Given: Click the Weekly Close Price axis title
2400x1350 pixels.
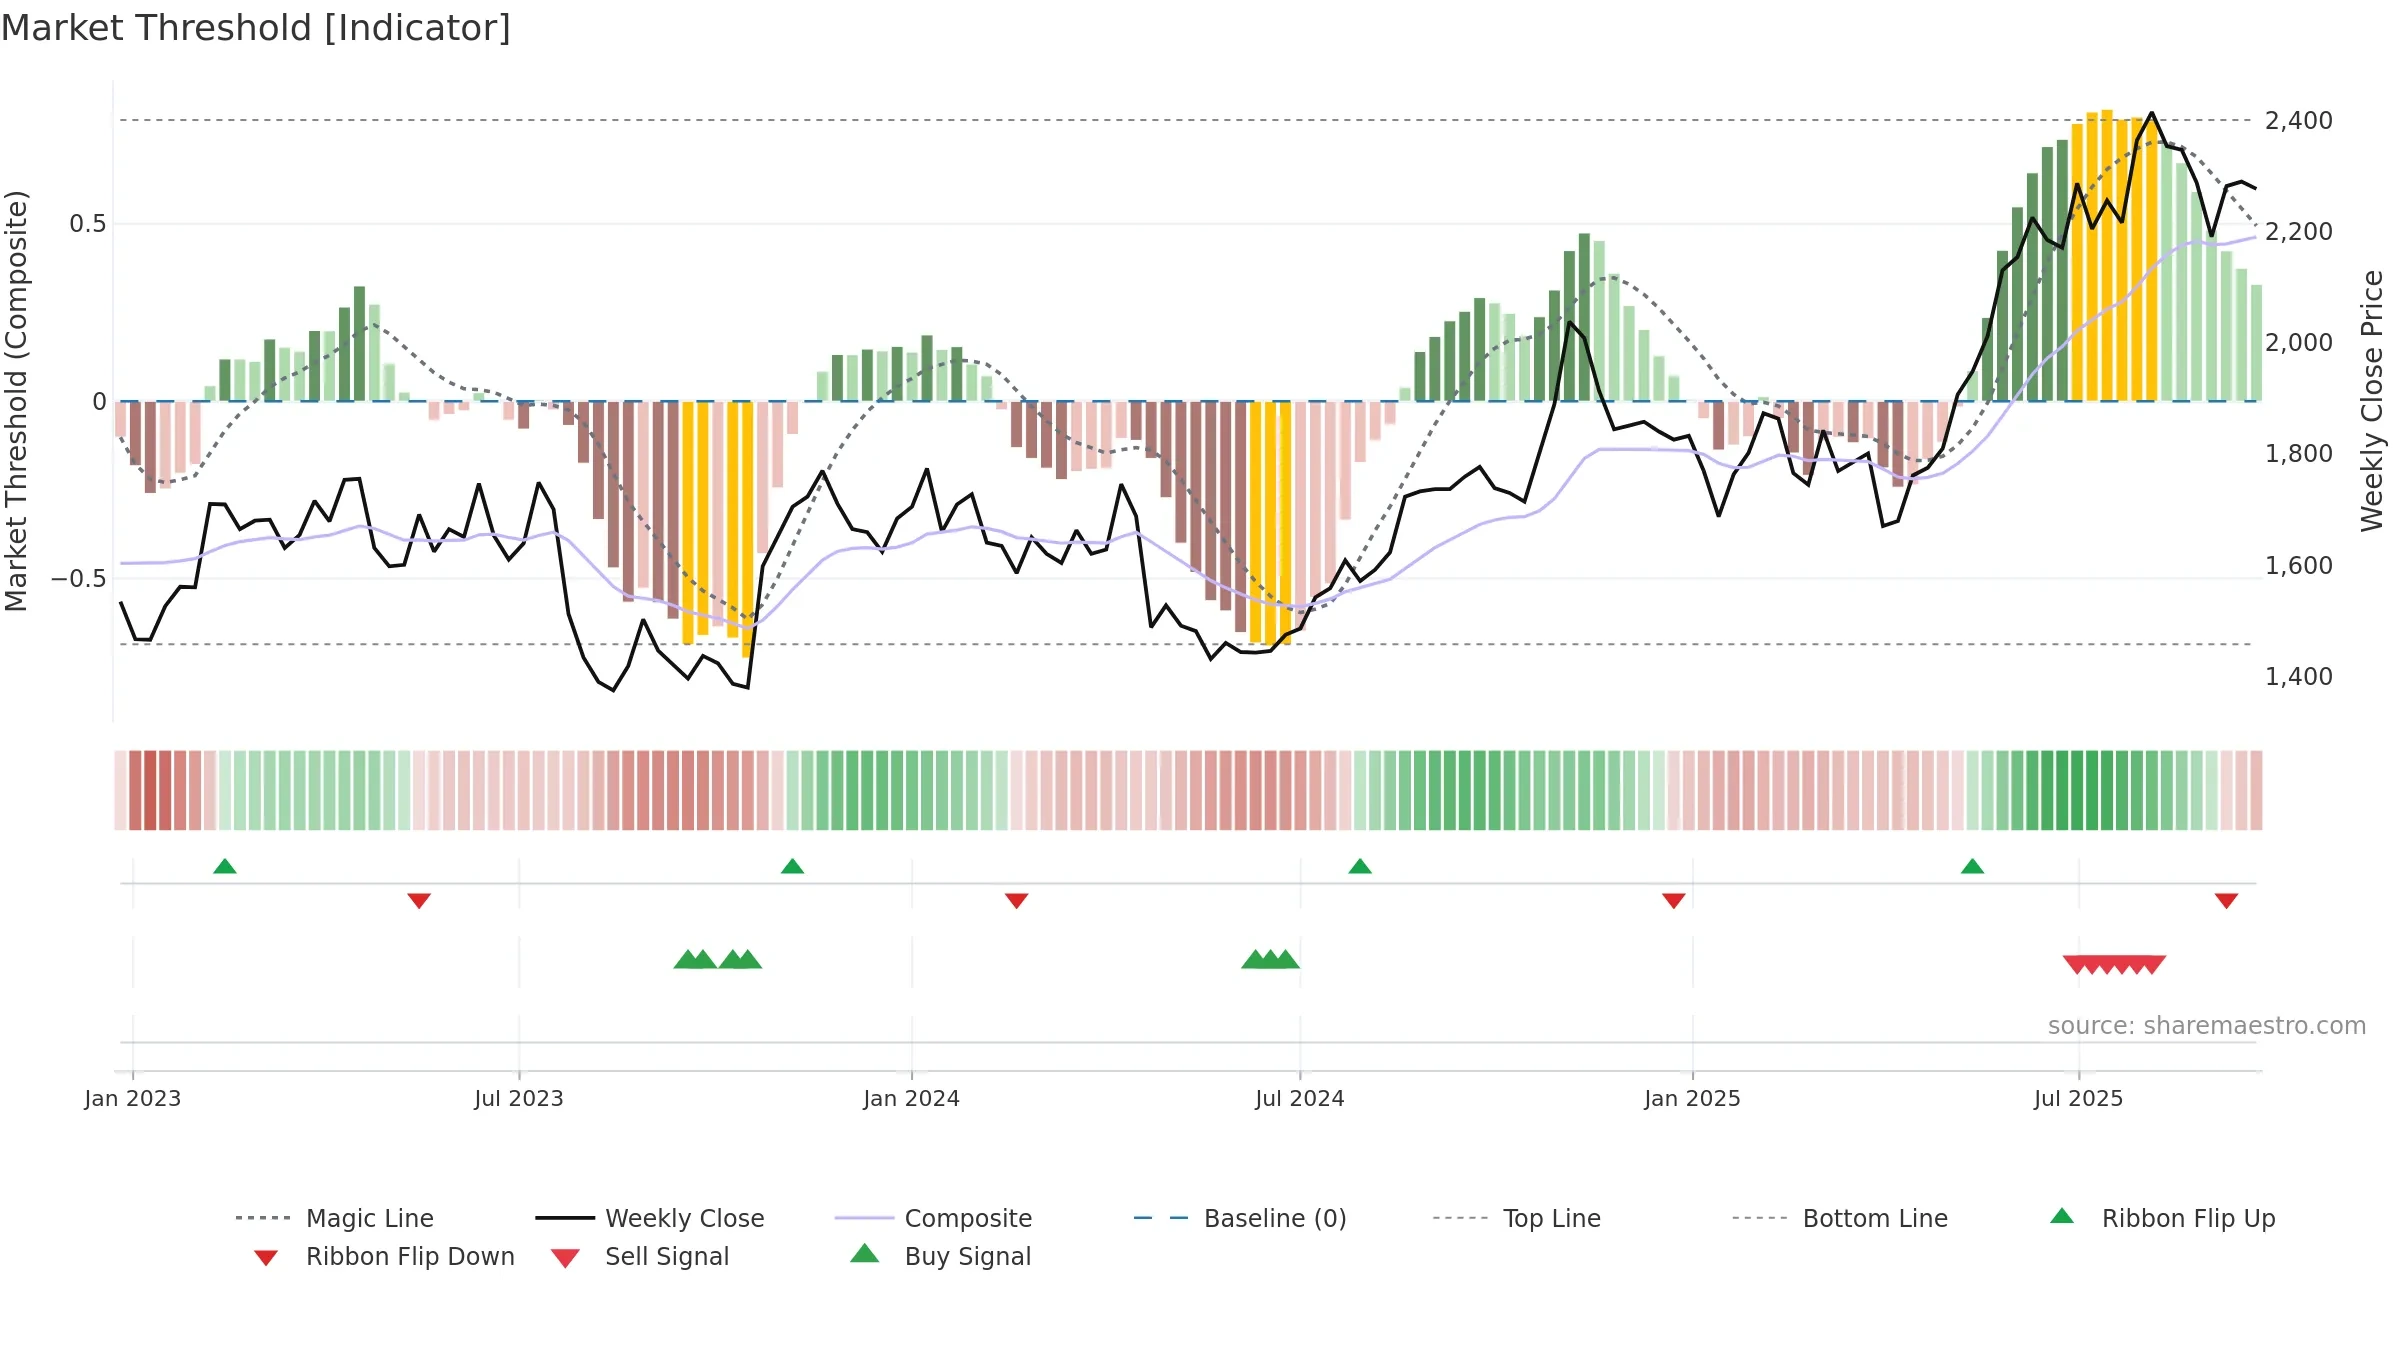Looking at the screenshot, I should pos(2372,401).
